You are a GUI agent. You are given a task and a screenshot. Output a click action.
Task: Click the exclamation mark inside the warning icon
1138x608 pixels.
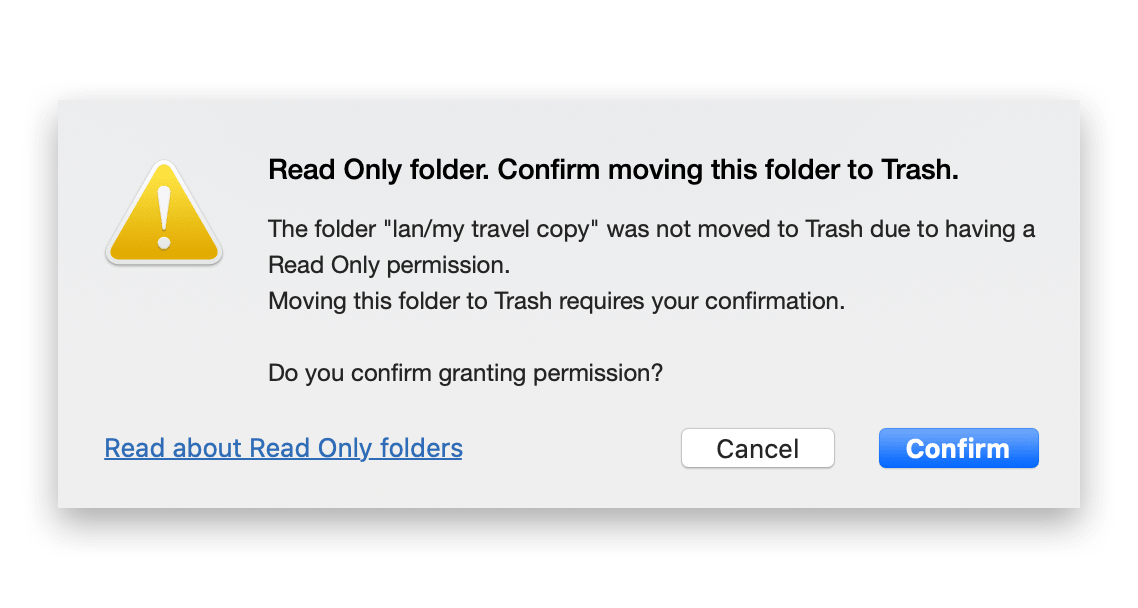pyautogui.click(x=164, y=218)
